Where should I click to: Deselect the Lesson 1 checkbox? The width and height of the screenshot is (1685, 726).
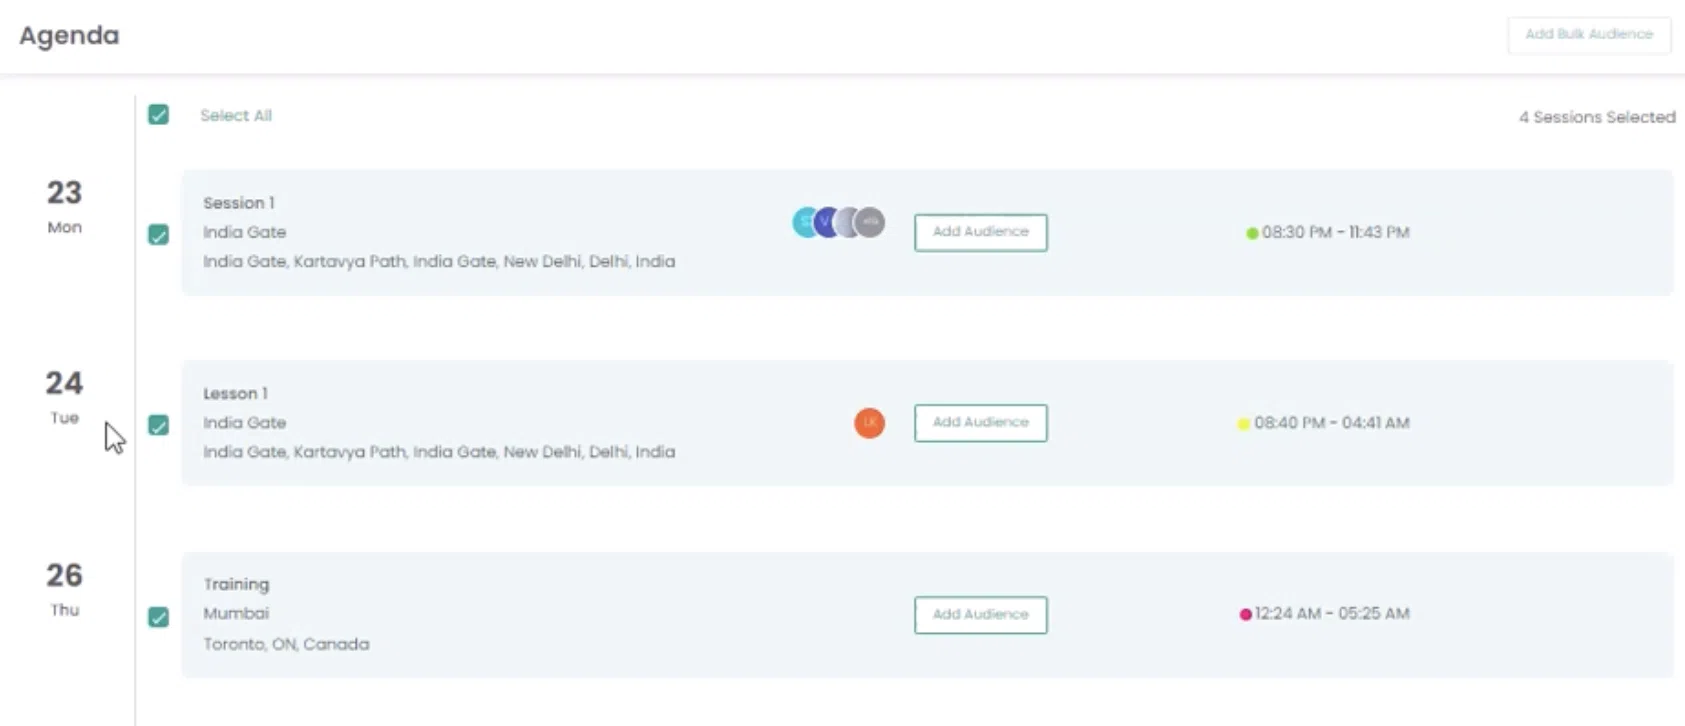pyautogui.click(x=158, y=425)
